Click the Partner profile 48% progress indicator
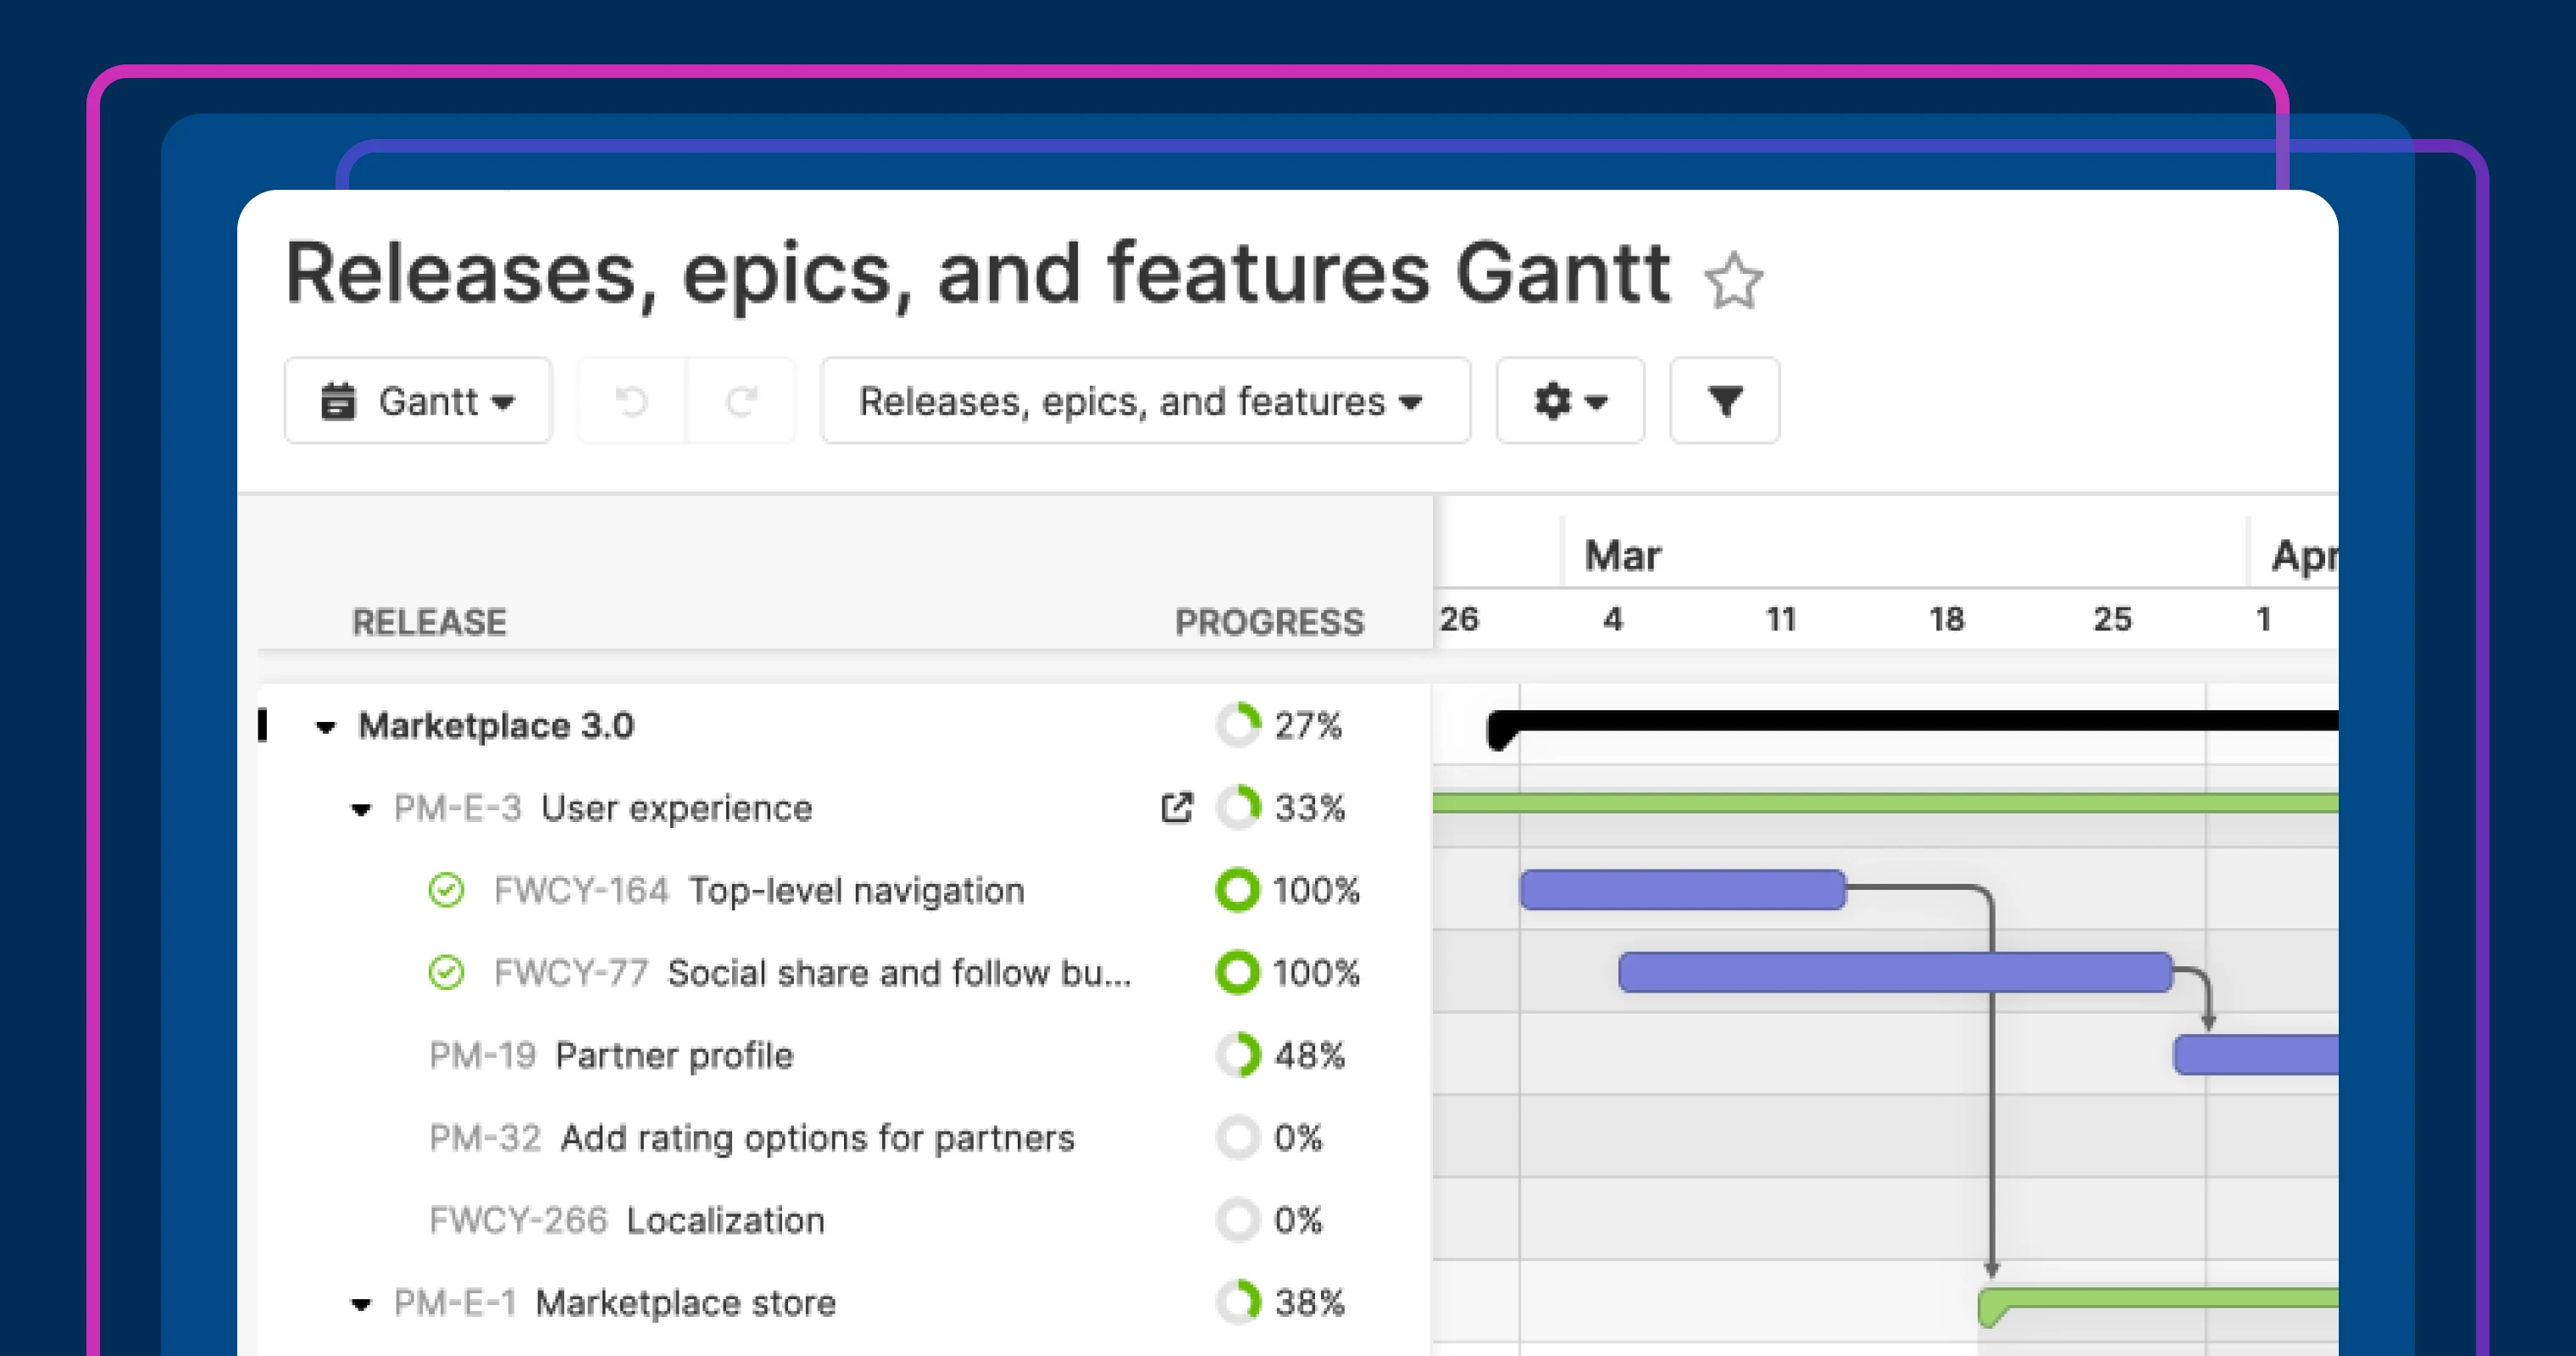Screen dimensions: 2576x1356 1238,1055
